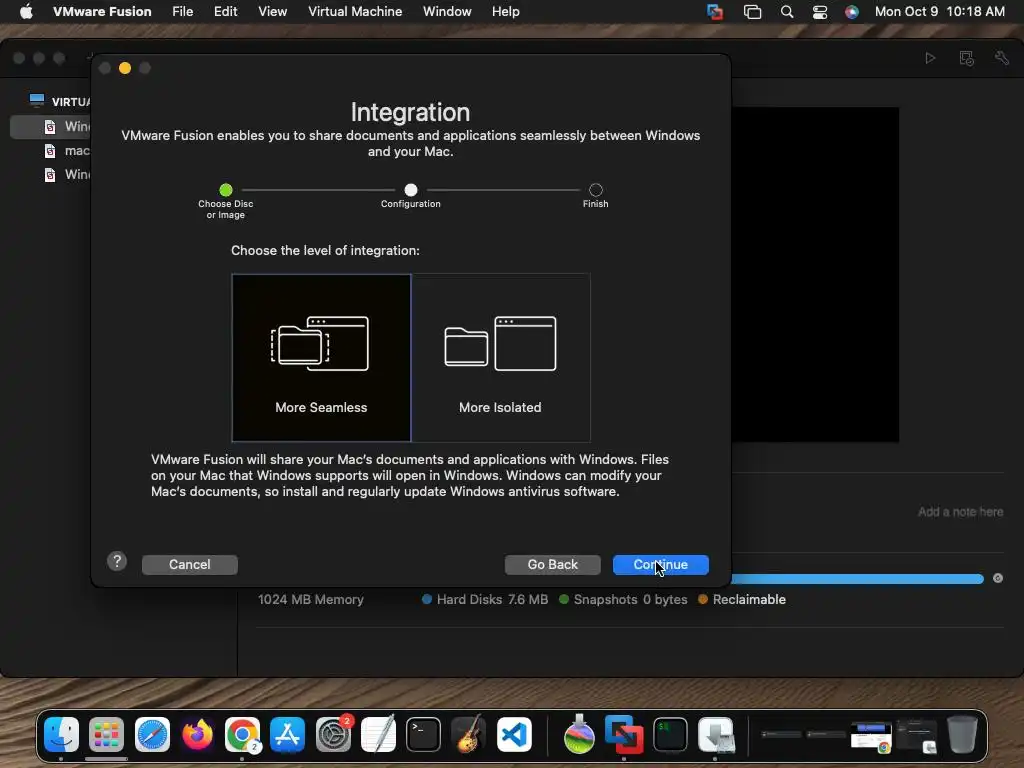Open App Store from the Dock
Viewport: 1024px width, 768px height.
[287, 735]
